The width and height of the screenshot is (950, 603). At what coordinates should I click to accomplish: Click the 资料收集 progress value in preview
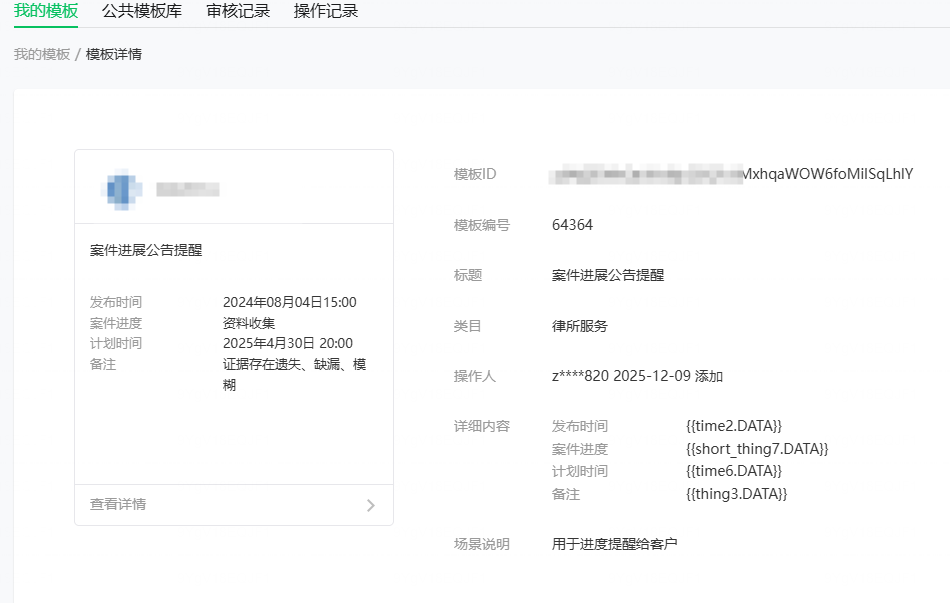(249, 323)
